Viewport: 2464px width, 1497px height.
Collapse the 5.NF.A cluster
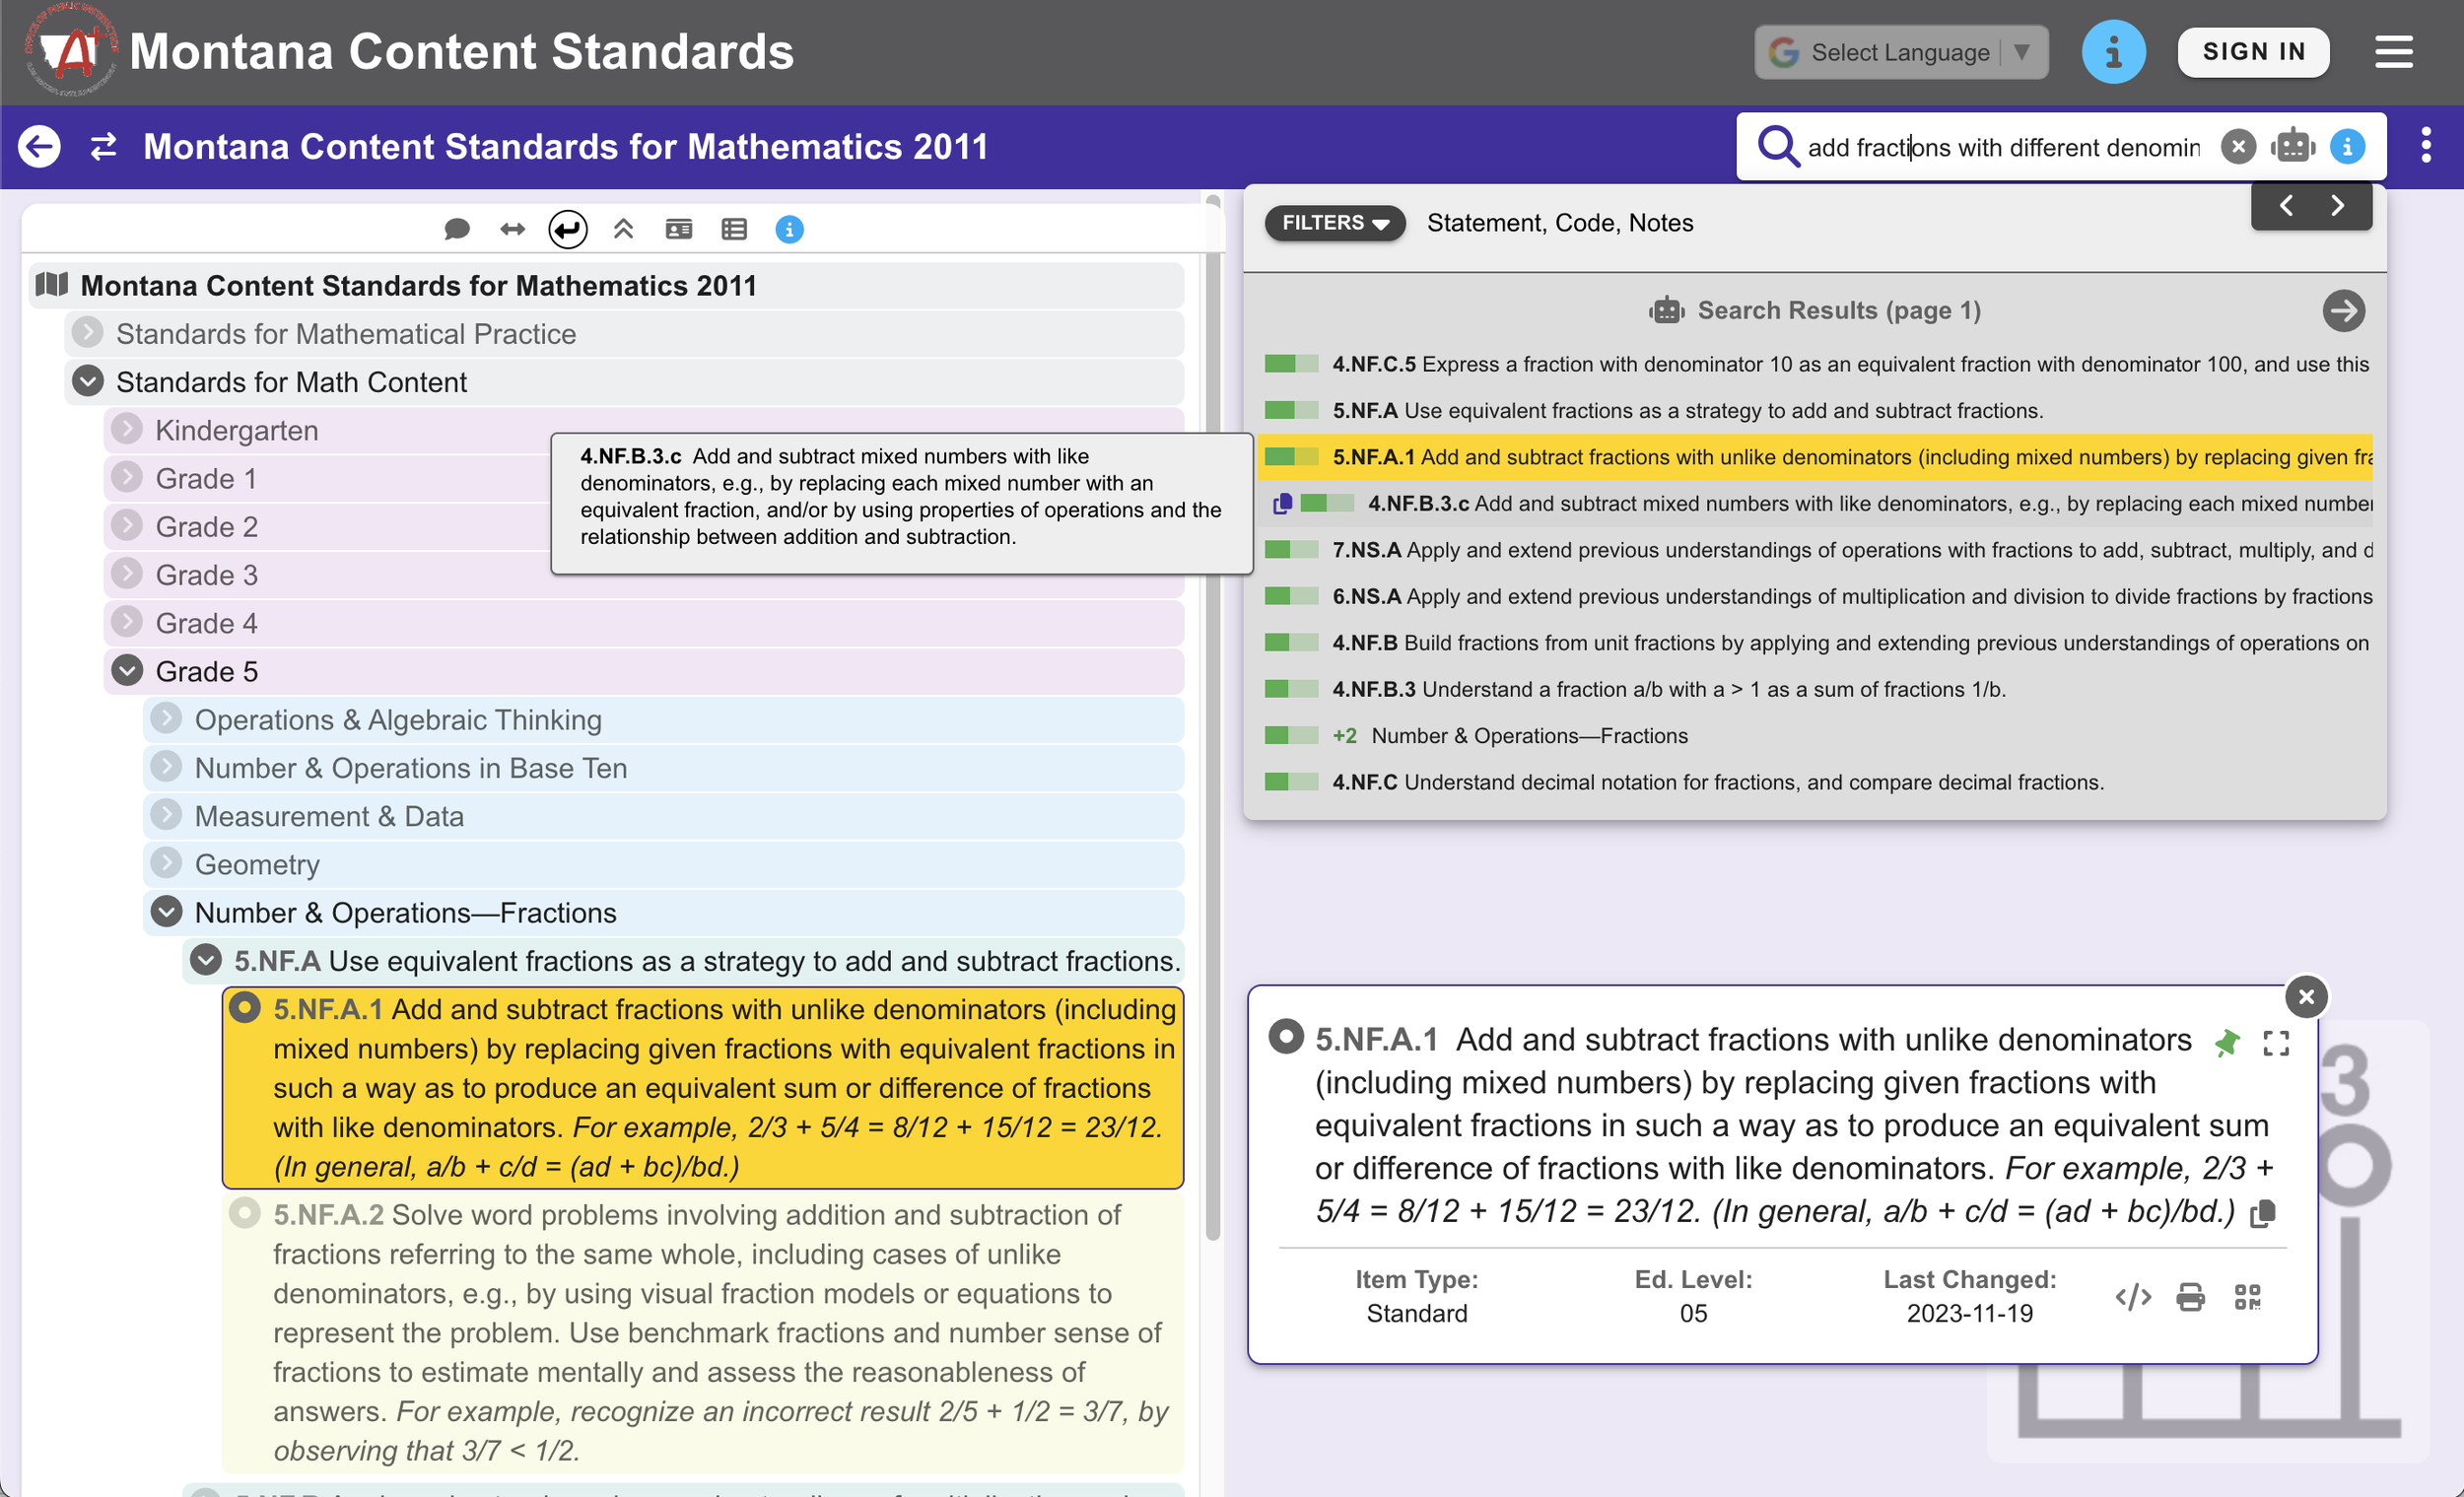tap(206, 960)
